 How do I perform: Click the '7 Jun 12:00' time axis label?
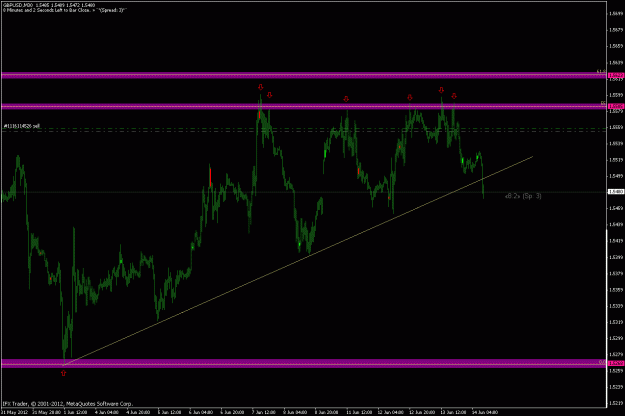(263, 412)
